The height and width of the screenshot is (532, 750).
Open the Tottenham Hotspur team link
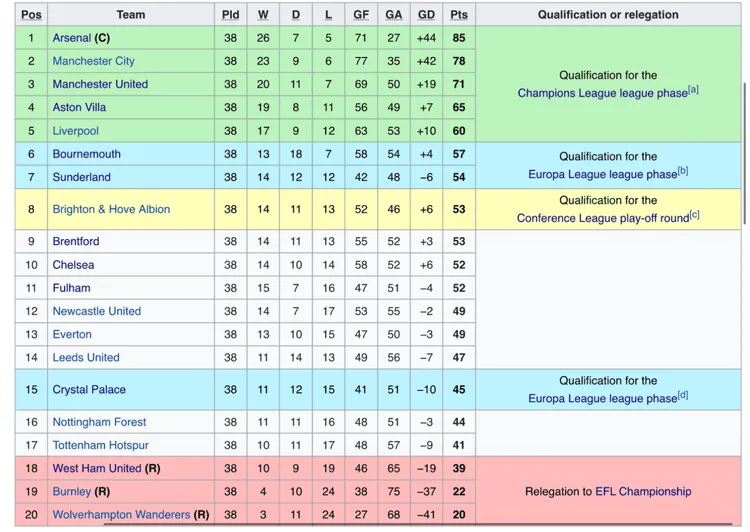click(100, 445)
